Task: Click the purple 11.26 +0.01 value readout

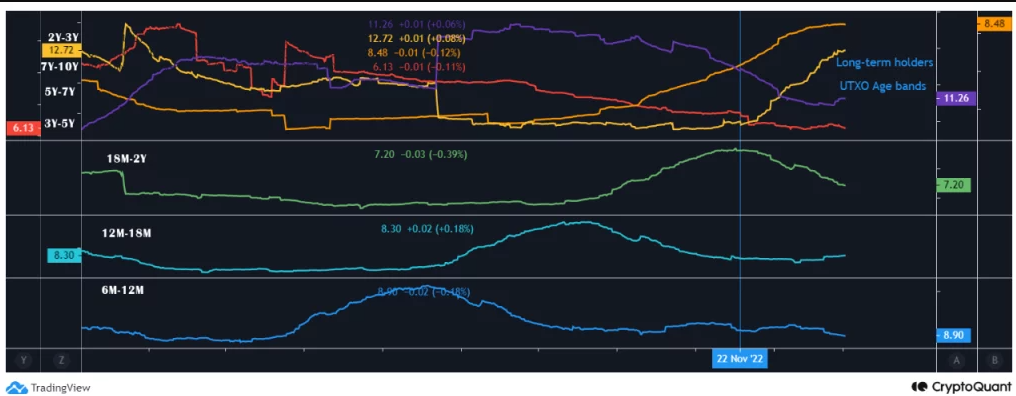Action: (x=417, y=25)
